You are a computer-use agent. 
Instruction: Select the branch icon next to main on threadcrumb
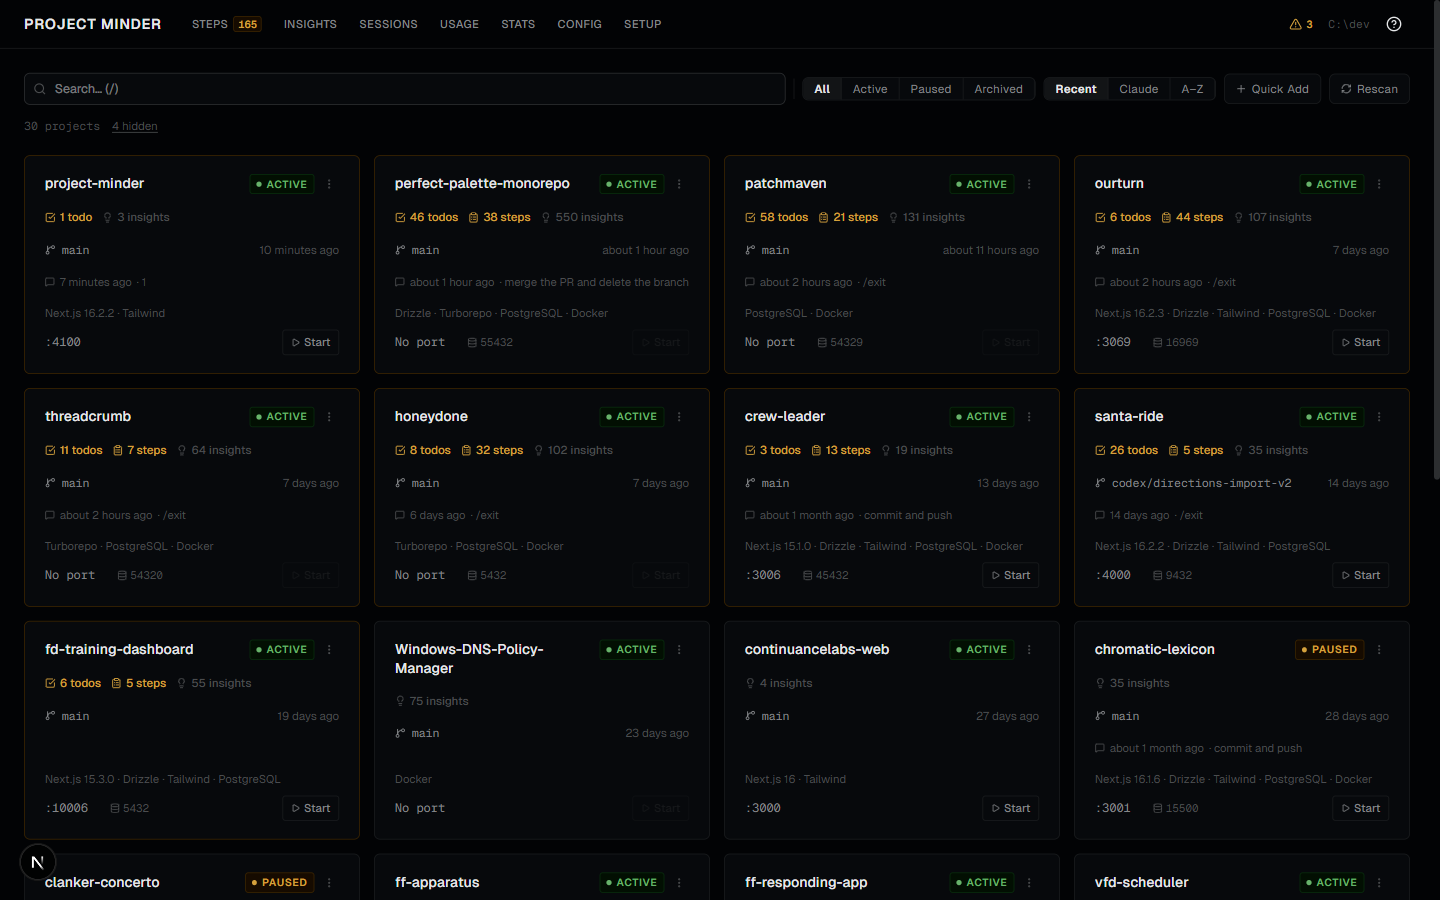[49, 483]
